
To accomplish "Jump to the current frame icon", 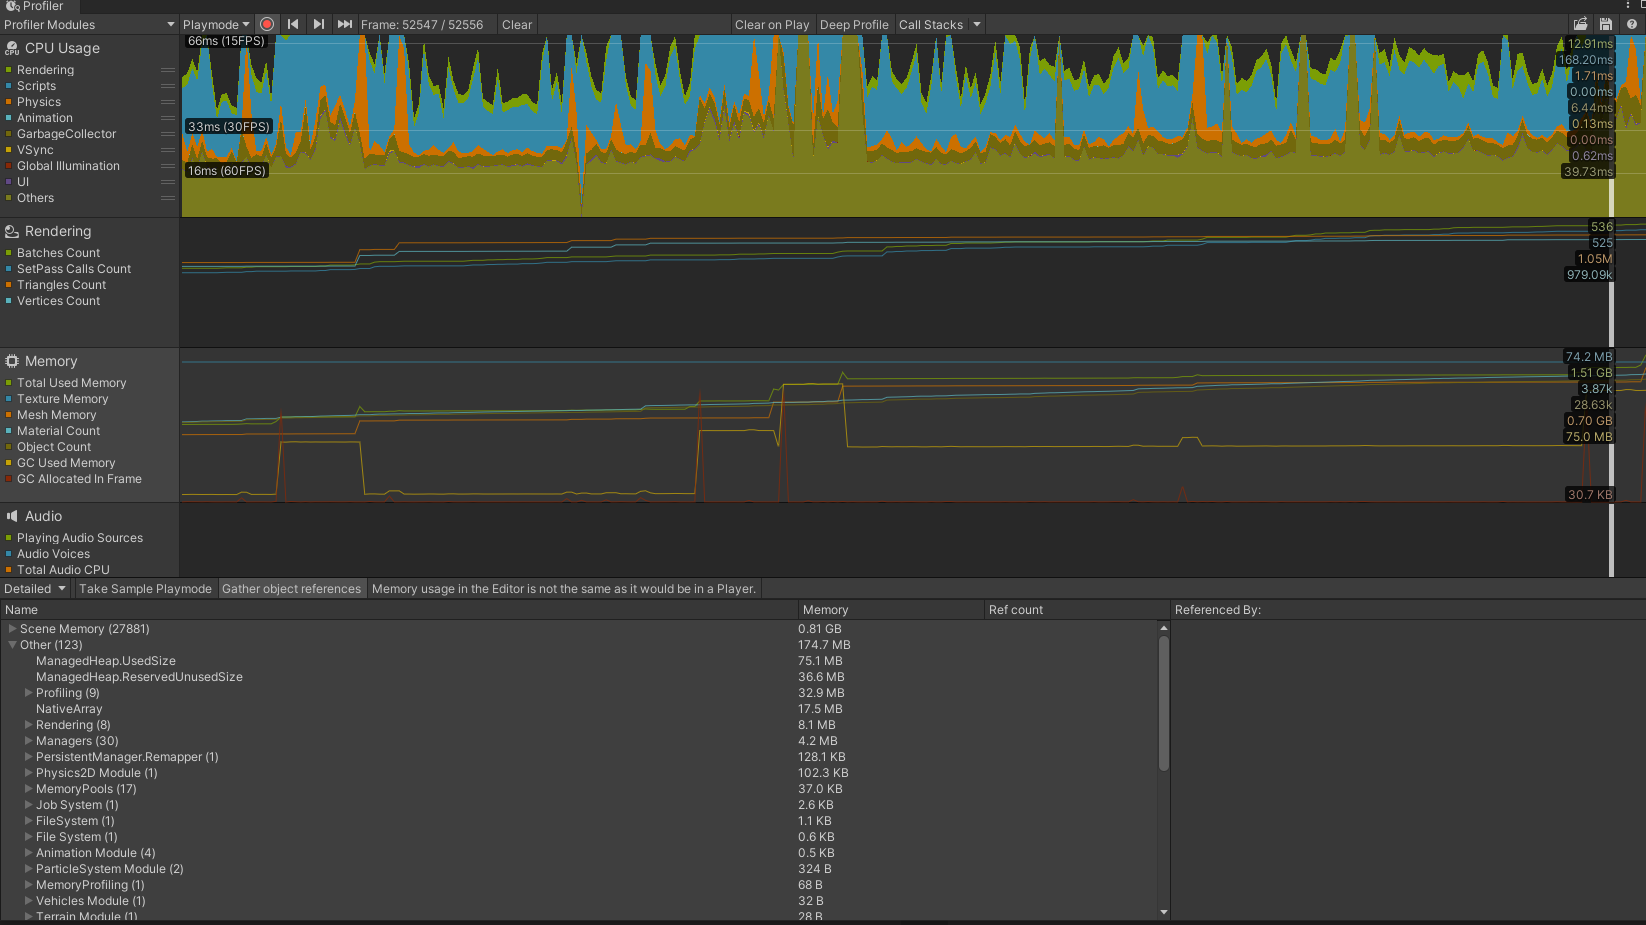I will (x=344, y=23).
